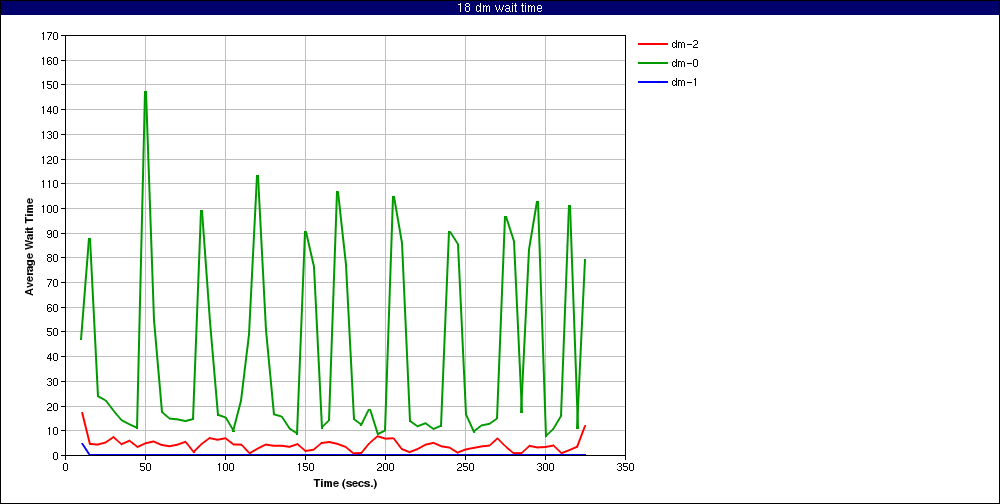Click the x-axis value 300
The image size is (1000, 504).
(x=545, y=467)
